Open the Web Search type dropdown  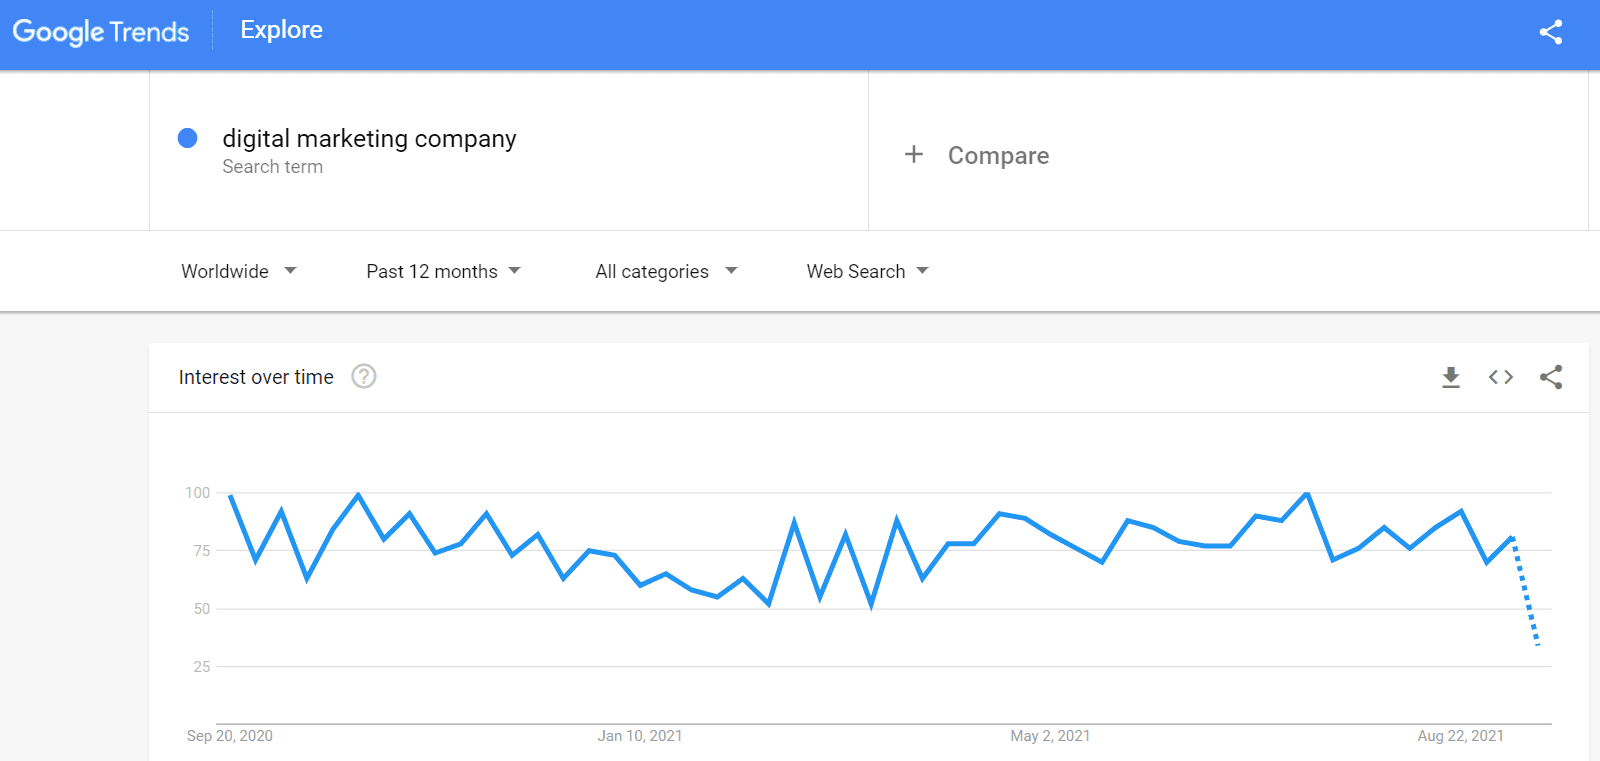[867, 271]
